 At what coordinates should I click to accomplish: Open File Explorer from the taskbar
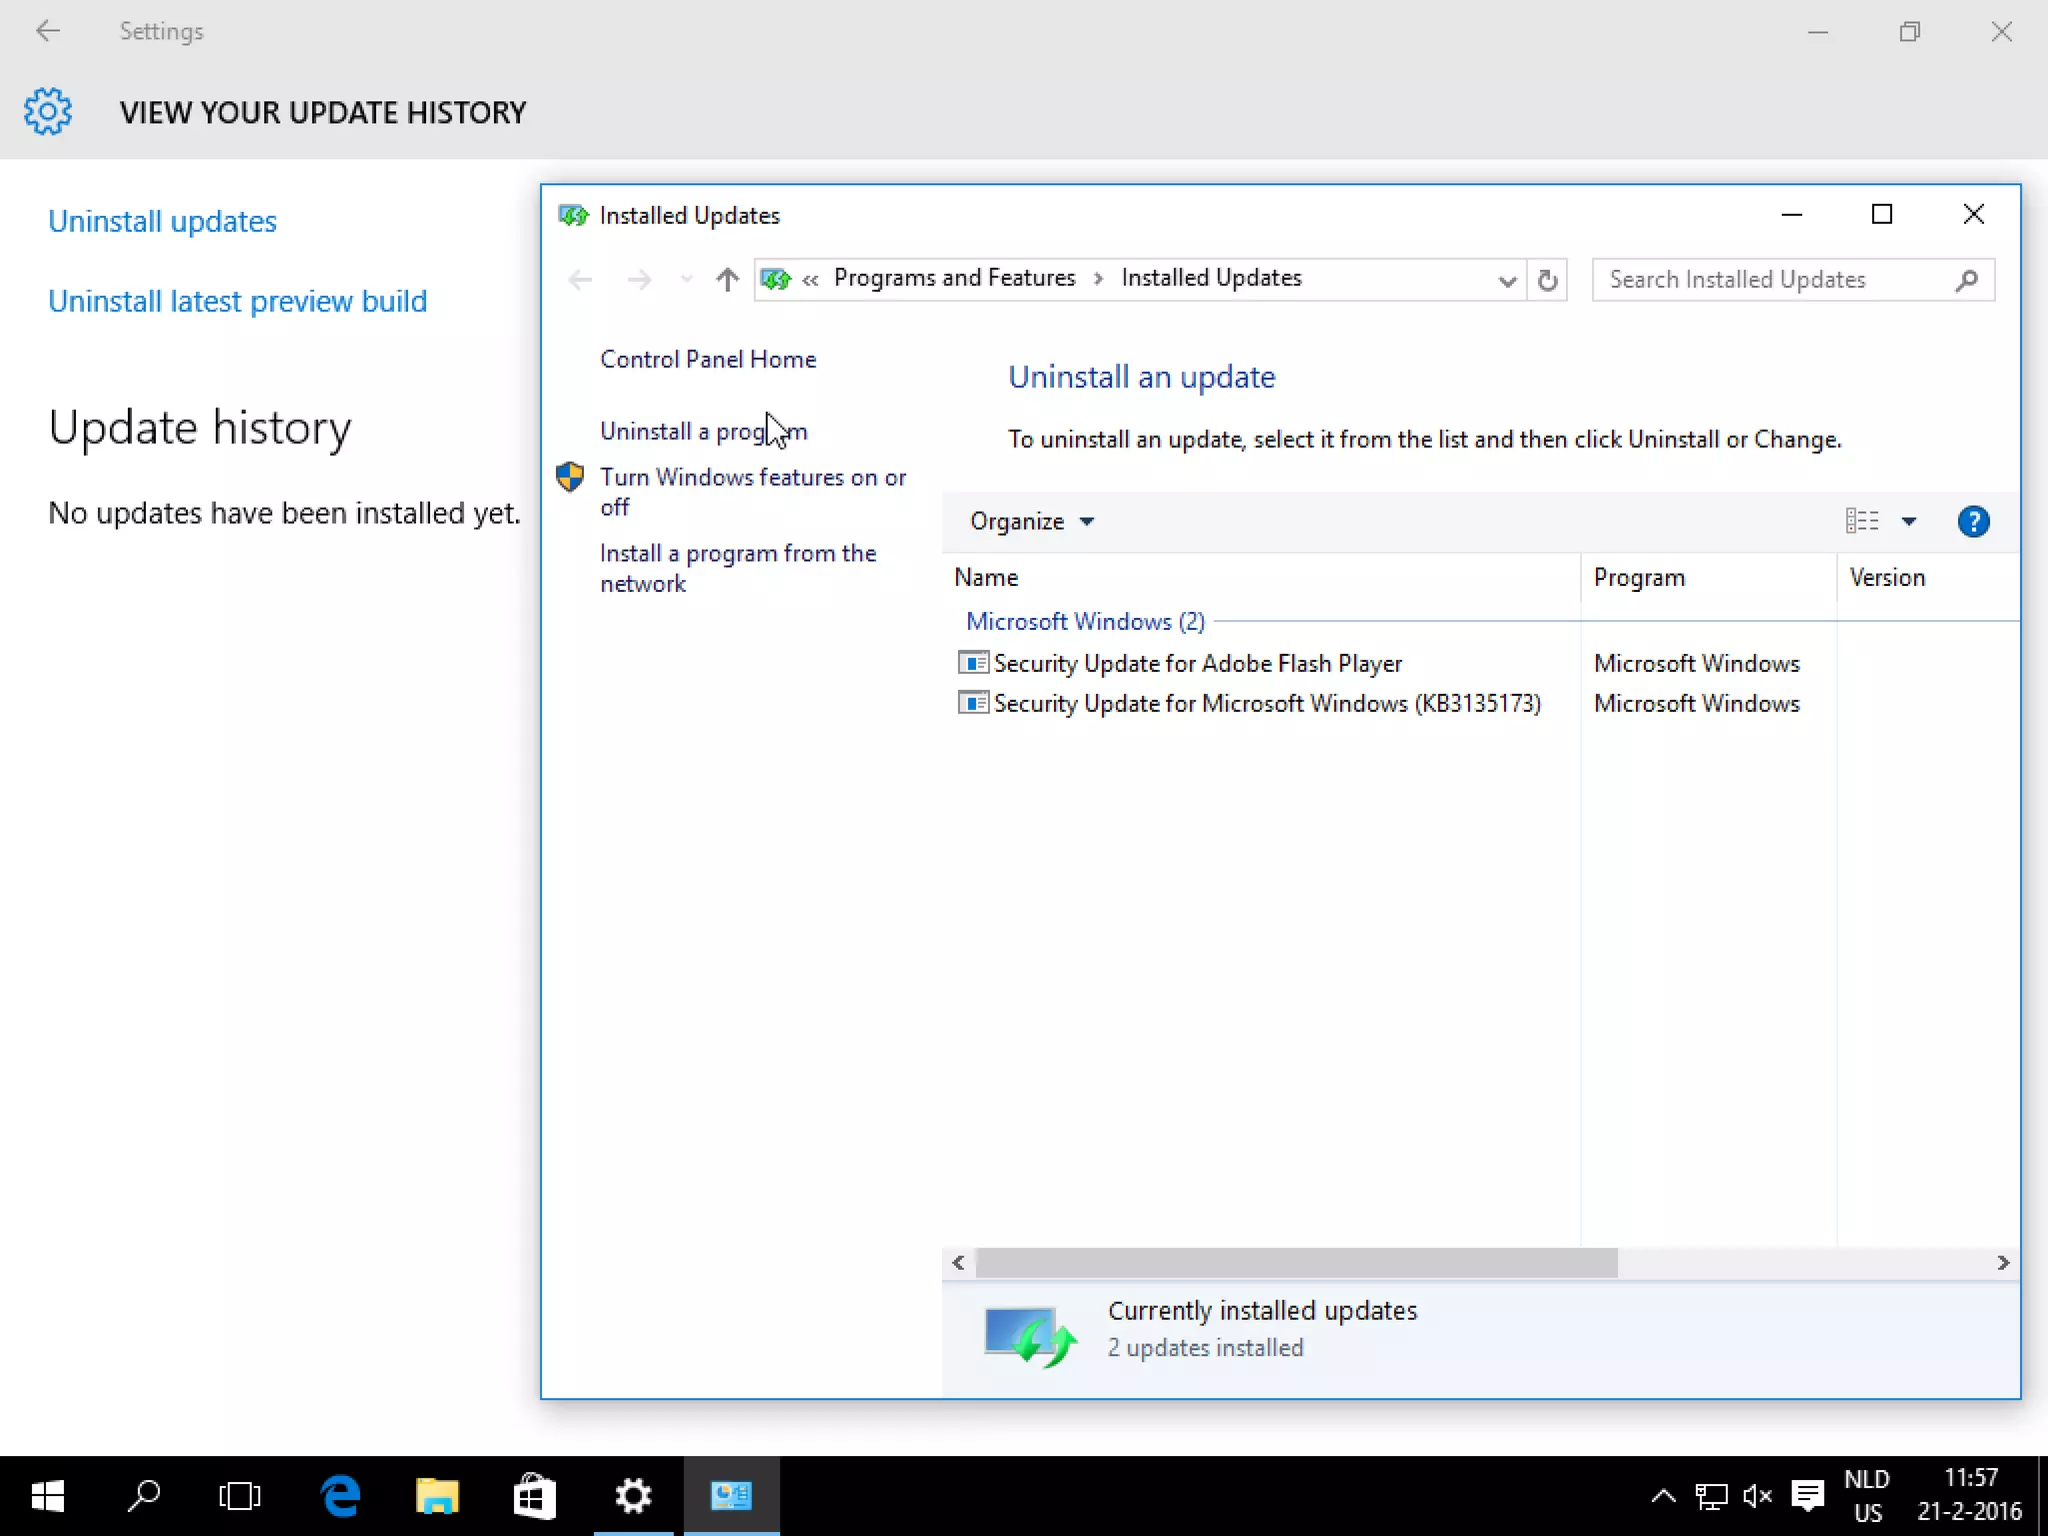point(437,1496)
